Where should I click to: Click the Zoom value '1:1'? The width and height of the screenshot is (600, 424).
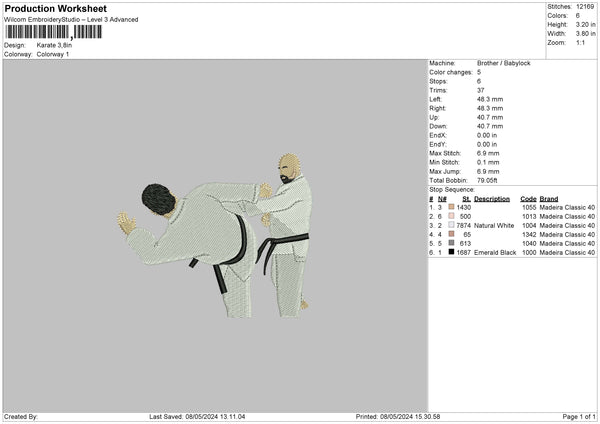(580, 42)
